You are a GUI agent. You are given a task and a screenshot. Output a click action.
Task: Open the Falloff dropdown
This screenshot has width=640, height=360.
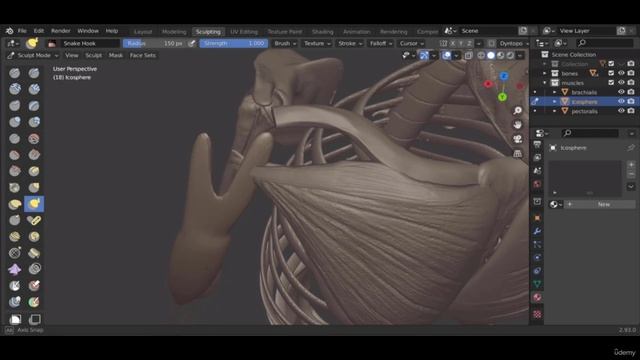point(381,43)
